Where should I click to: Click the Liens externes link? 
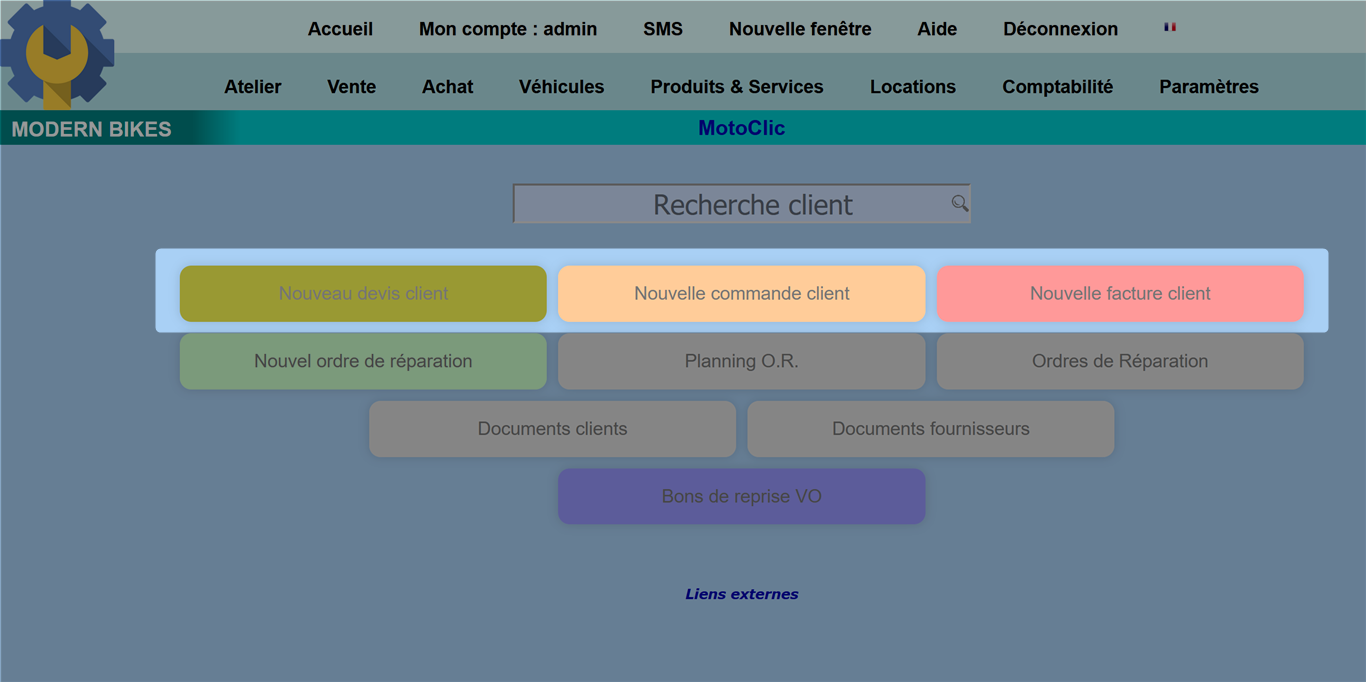[742, 594]
